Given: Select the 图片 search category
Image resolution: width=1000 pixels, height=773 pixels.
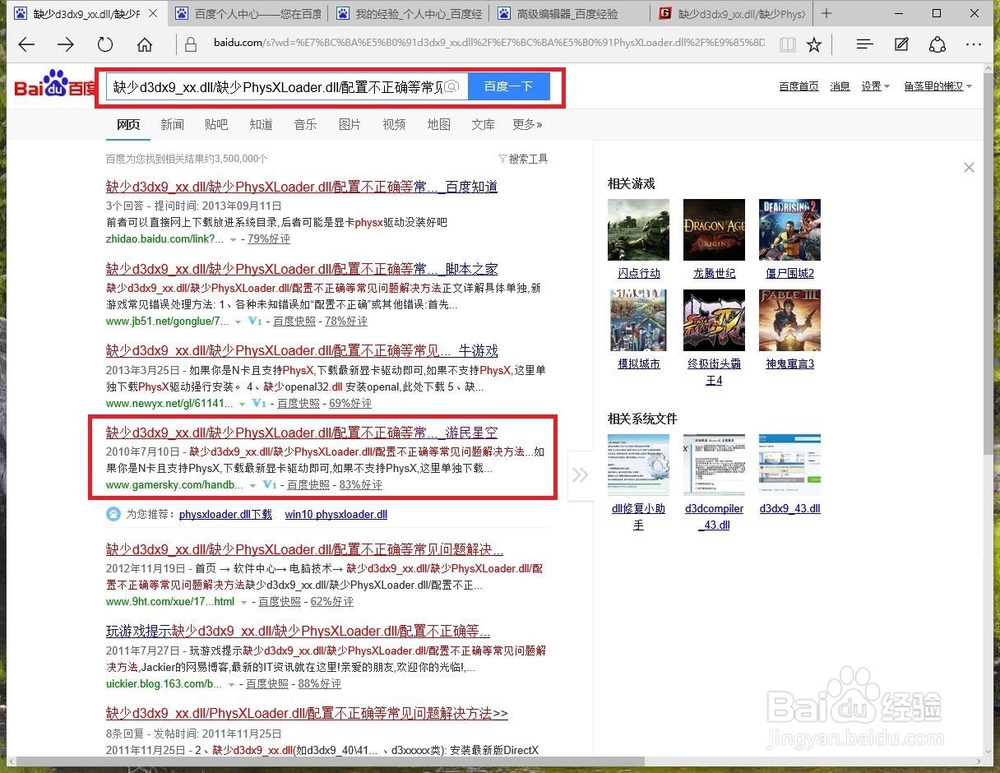Looking at the screenshot, I should point(349,124).
